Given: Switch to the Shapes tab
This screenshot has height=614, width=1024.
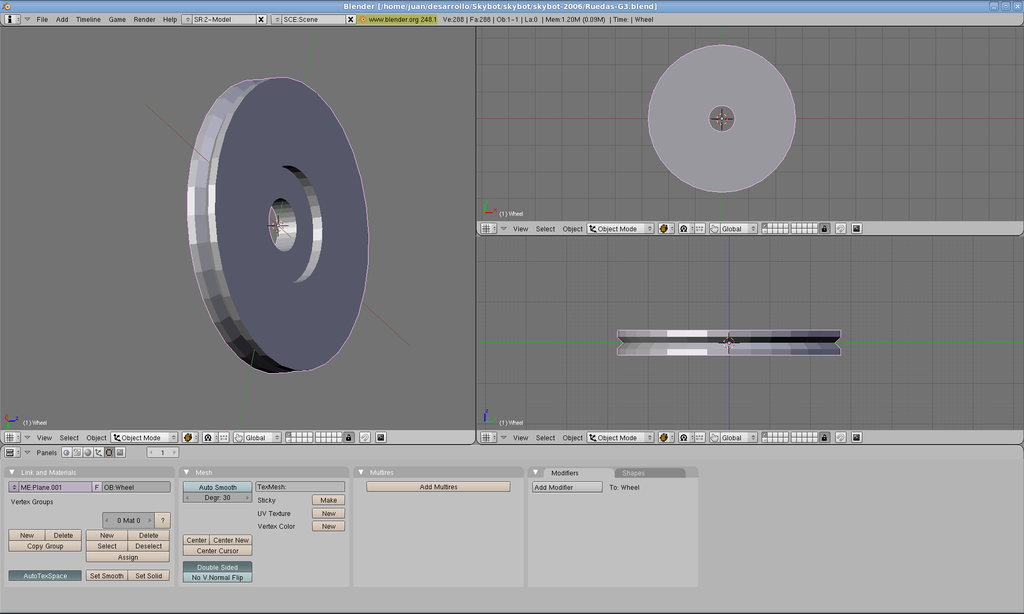Looking at the screenshot, I should [633, 472].
